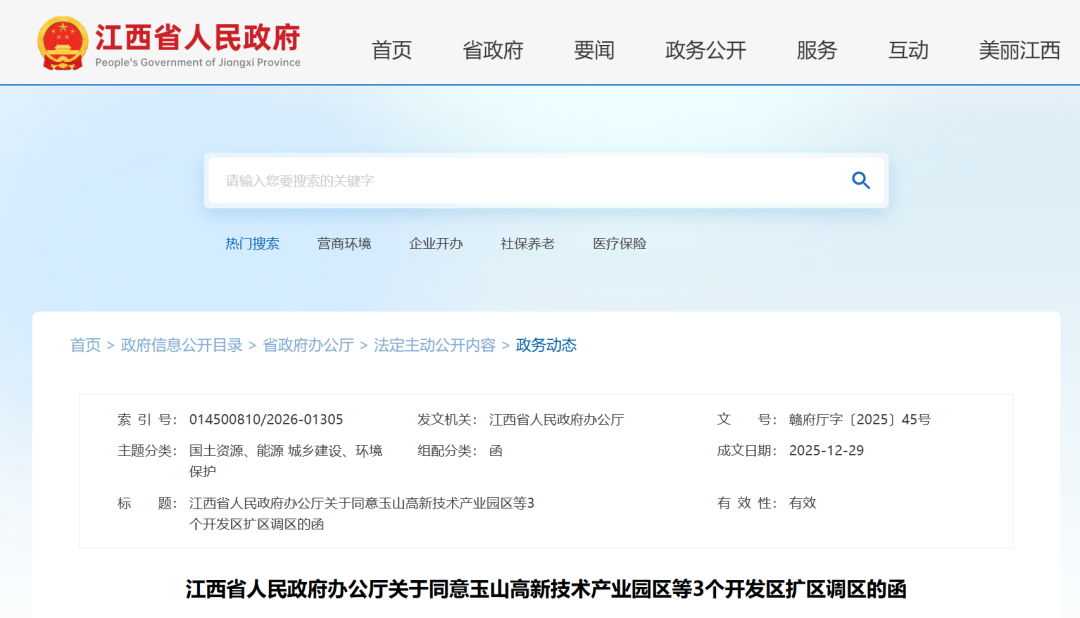Open the 互动 navigation item
The height and width of the screenshot is (618, 1080).
pos(908,50)
